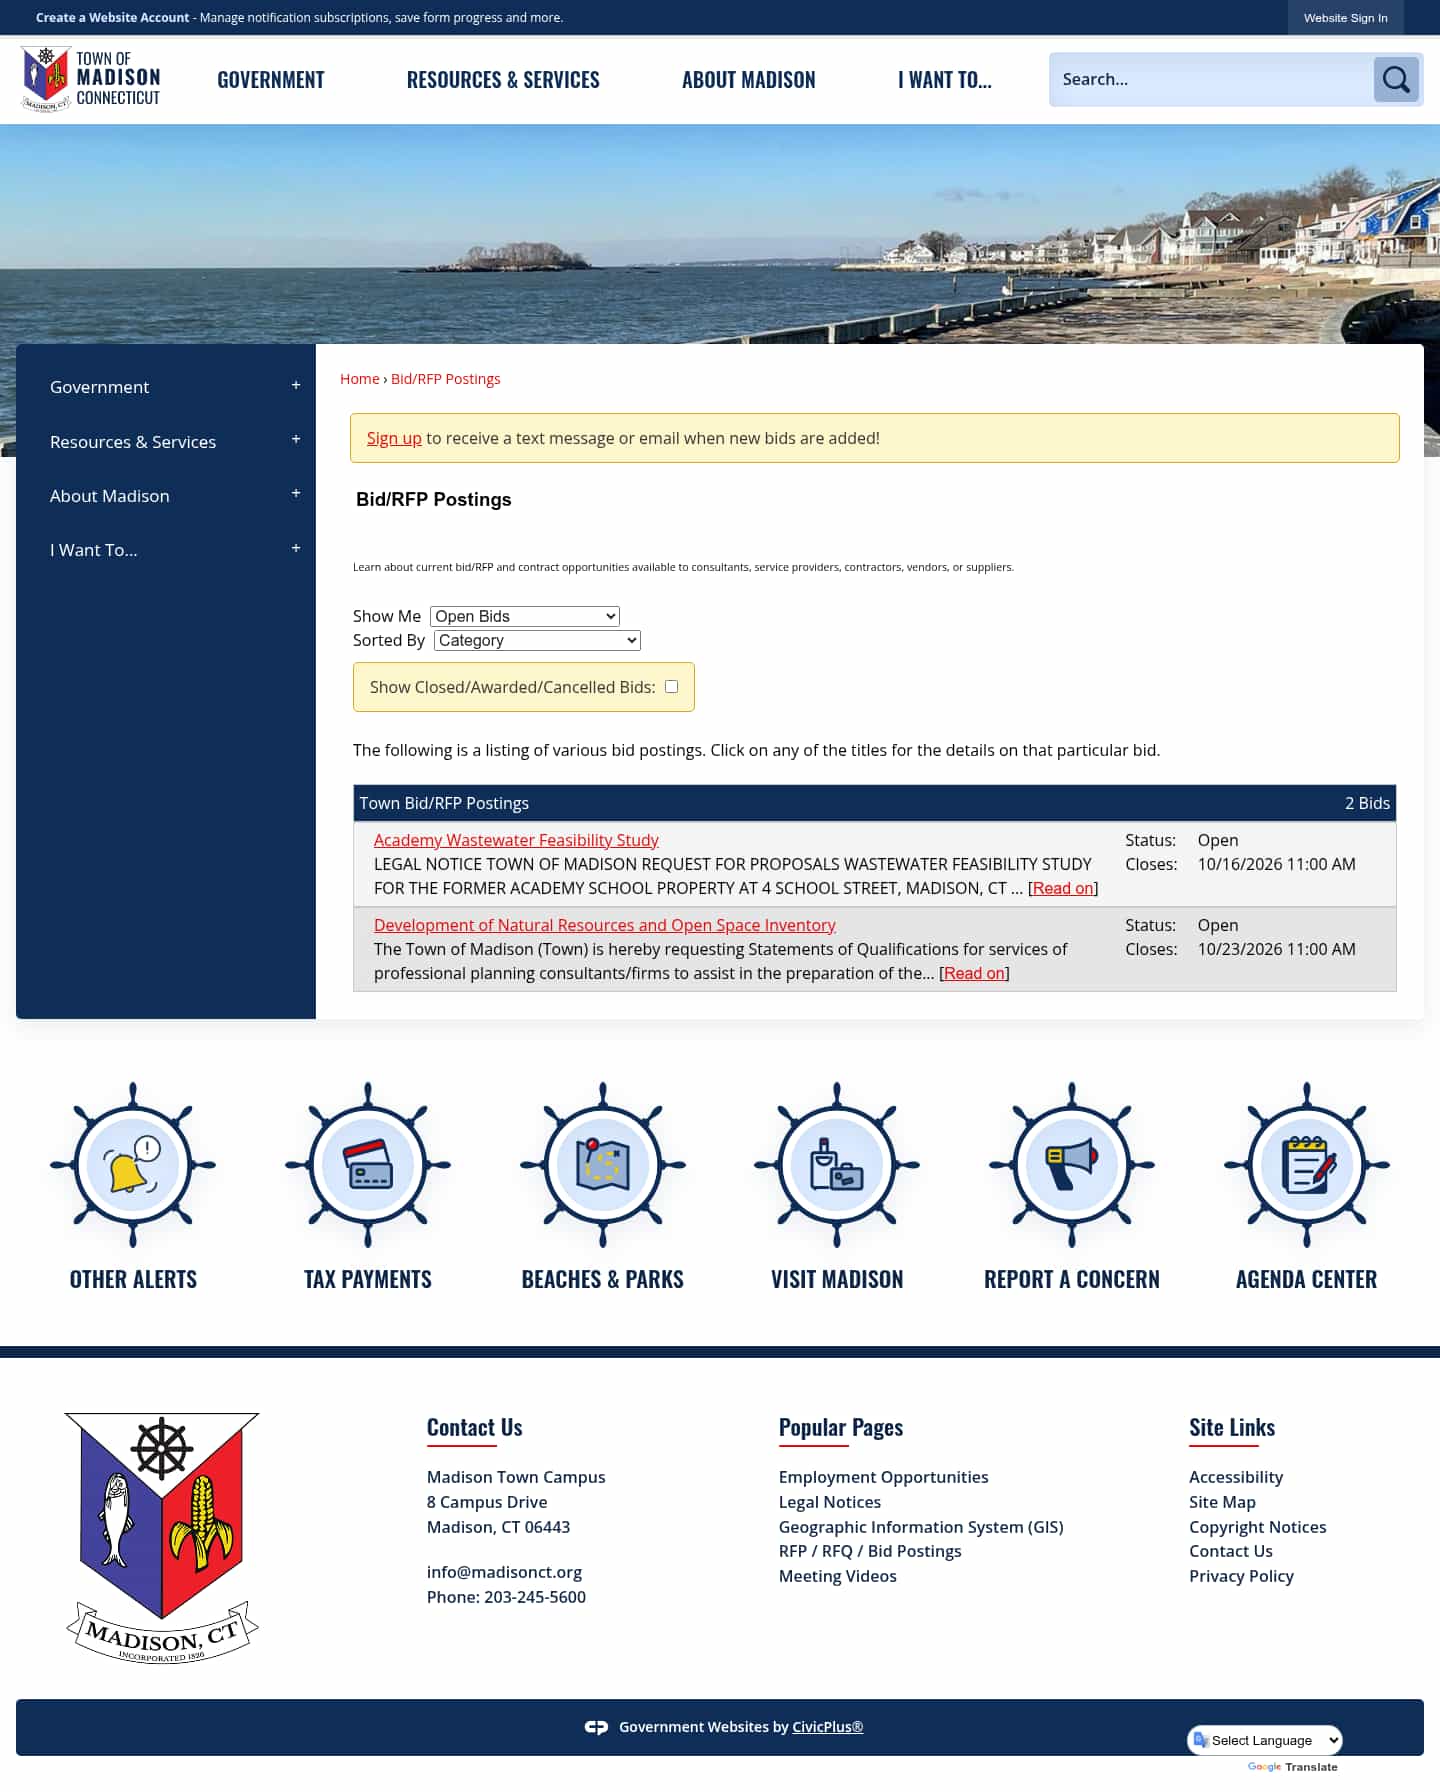Open Development of Natural Resources bid link

click(605, 925)
